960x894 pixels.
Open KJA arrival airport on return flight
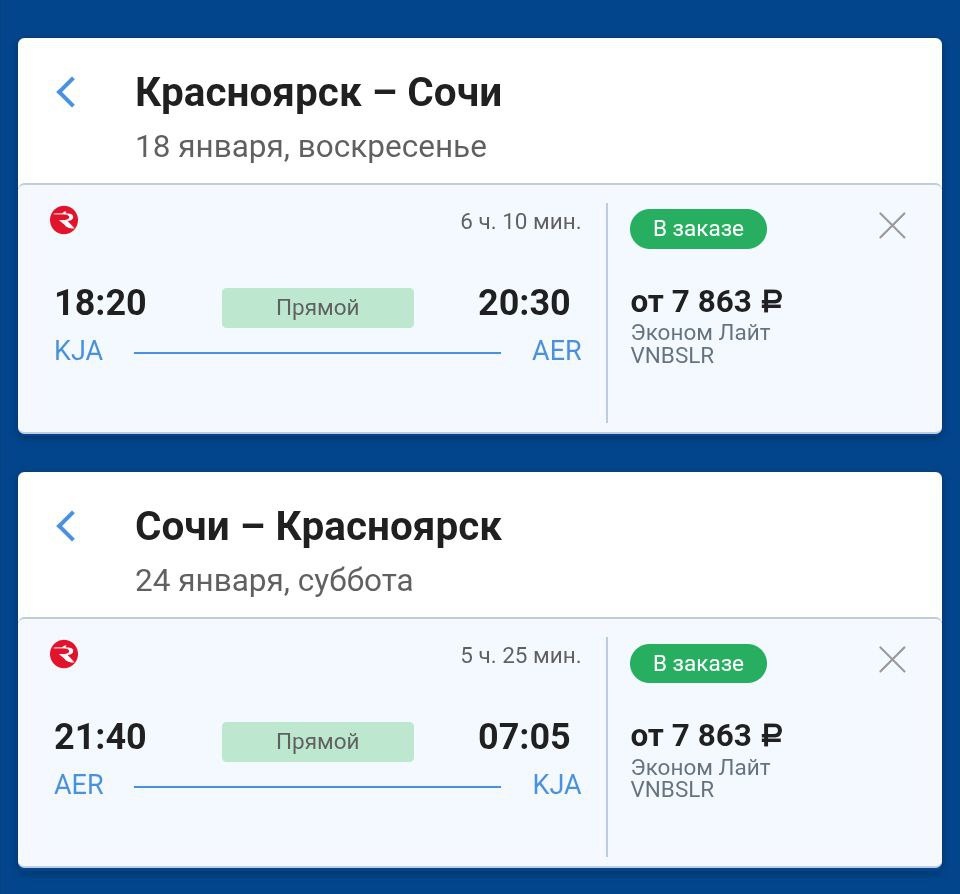pyautogui.click(x=557, y=785)
